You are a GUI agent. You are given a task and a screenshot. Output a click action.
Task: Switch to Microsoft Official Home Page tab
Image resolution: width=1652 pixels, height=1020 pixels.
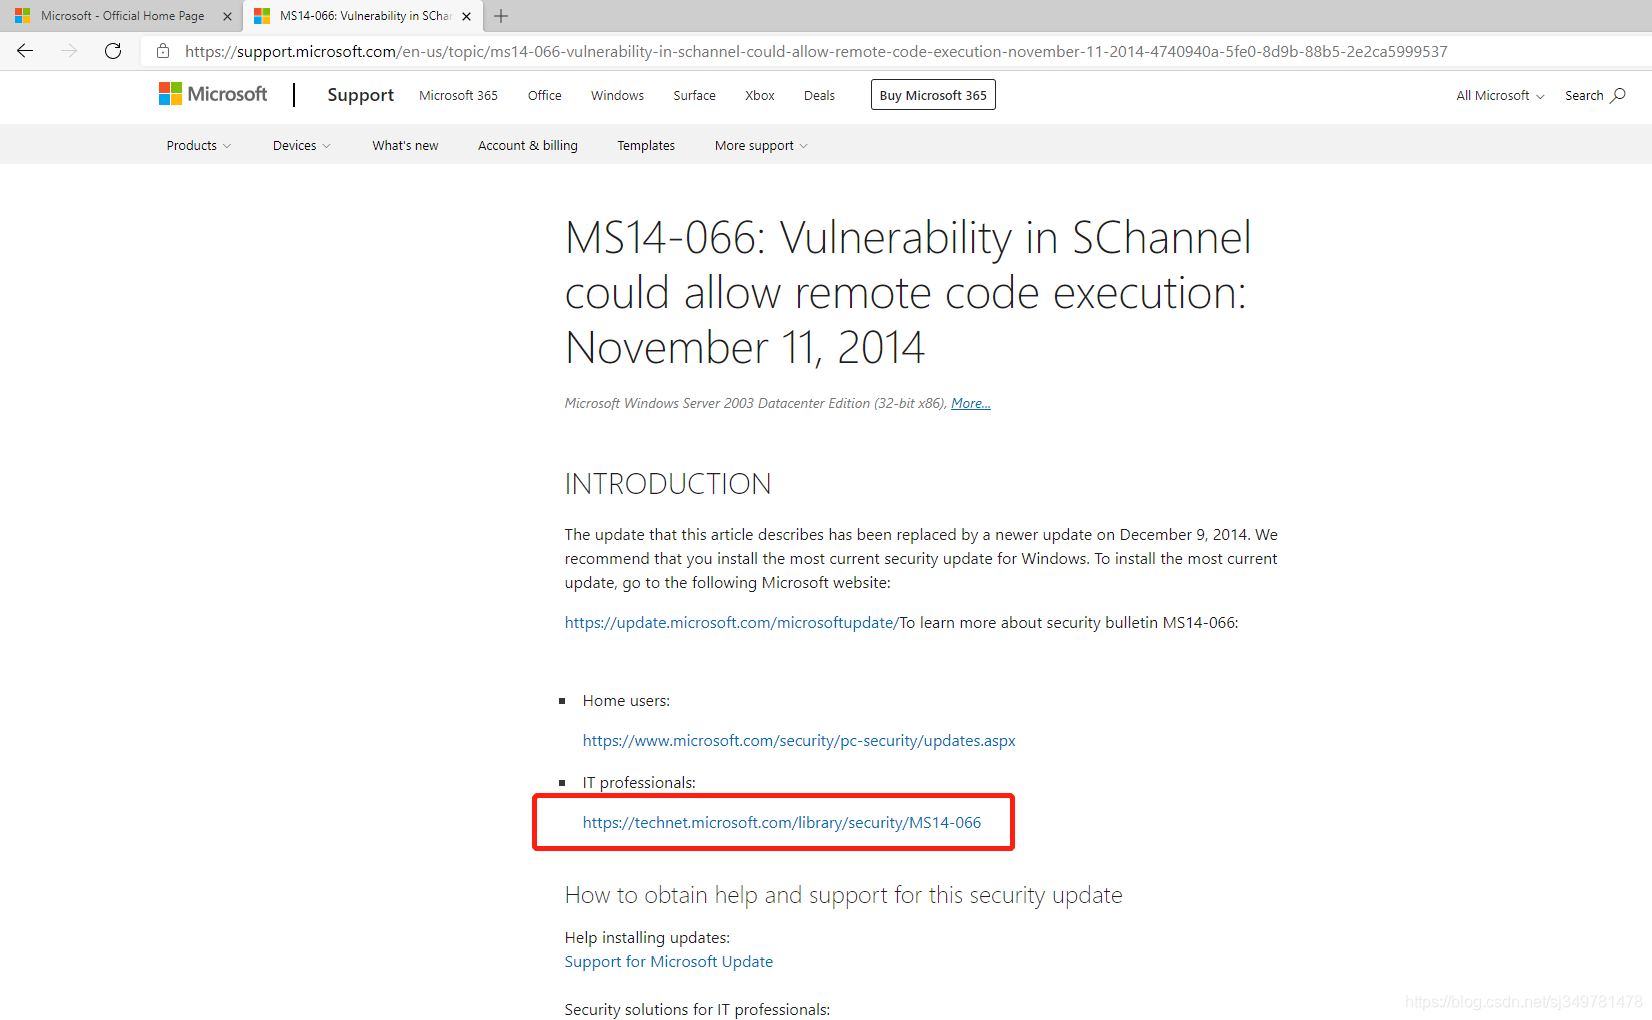(x=122, y=16)
